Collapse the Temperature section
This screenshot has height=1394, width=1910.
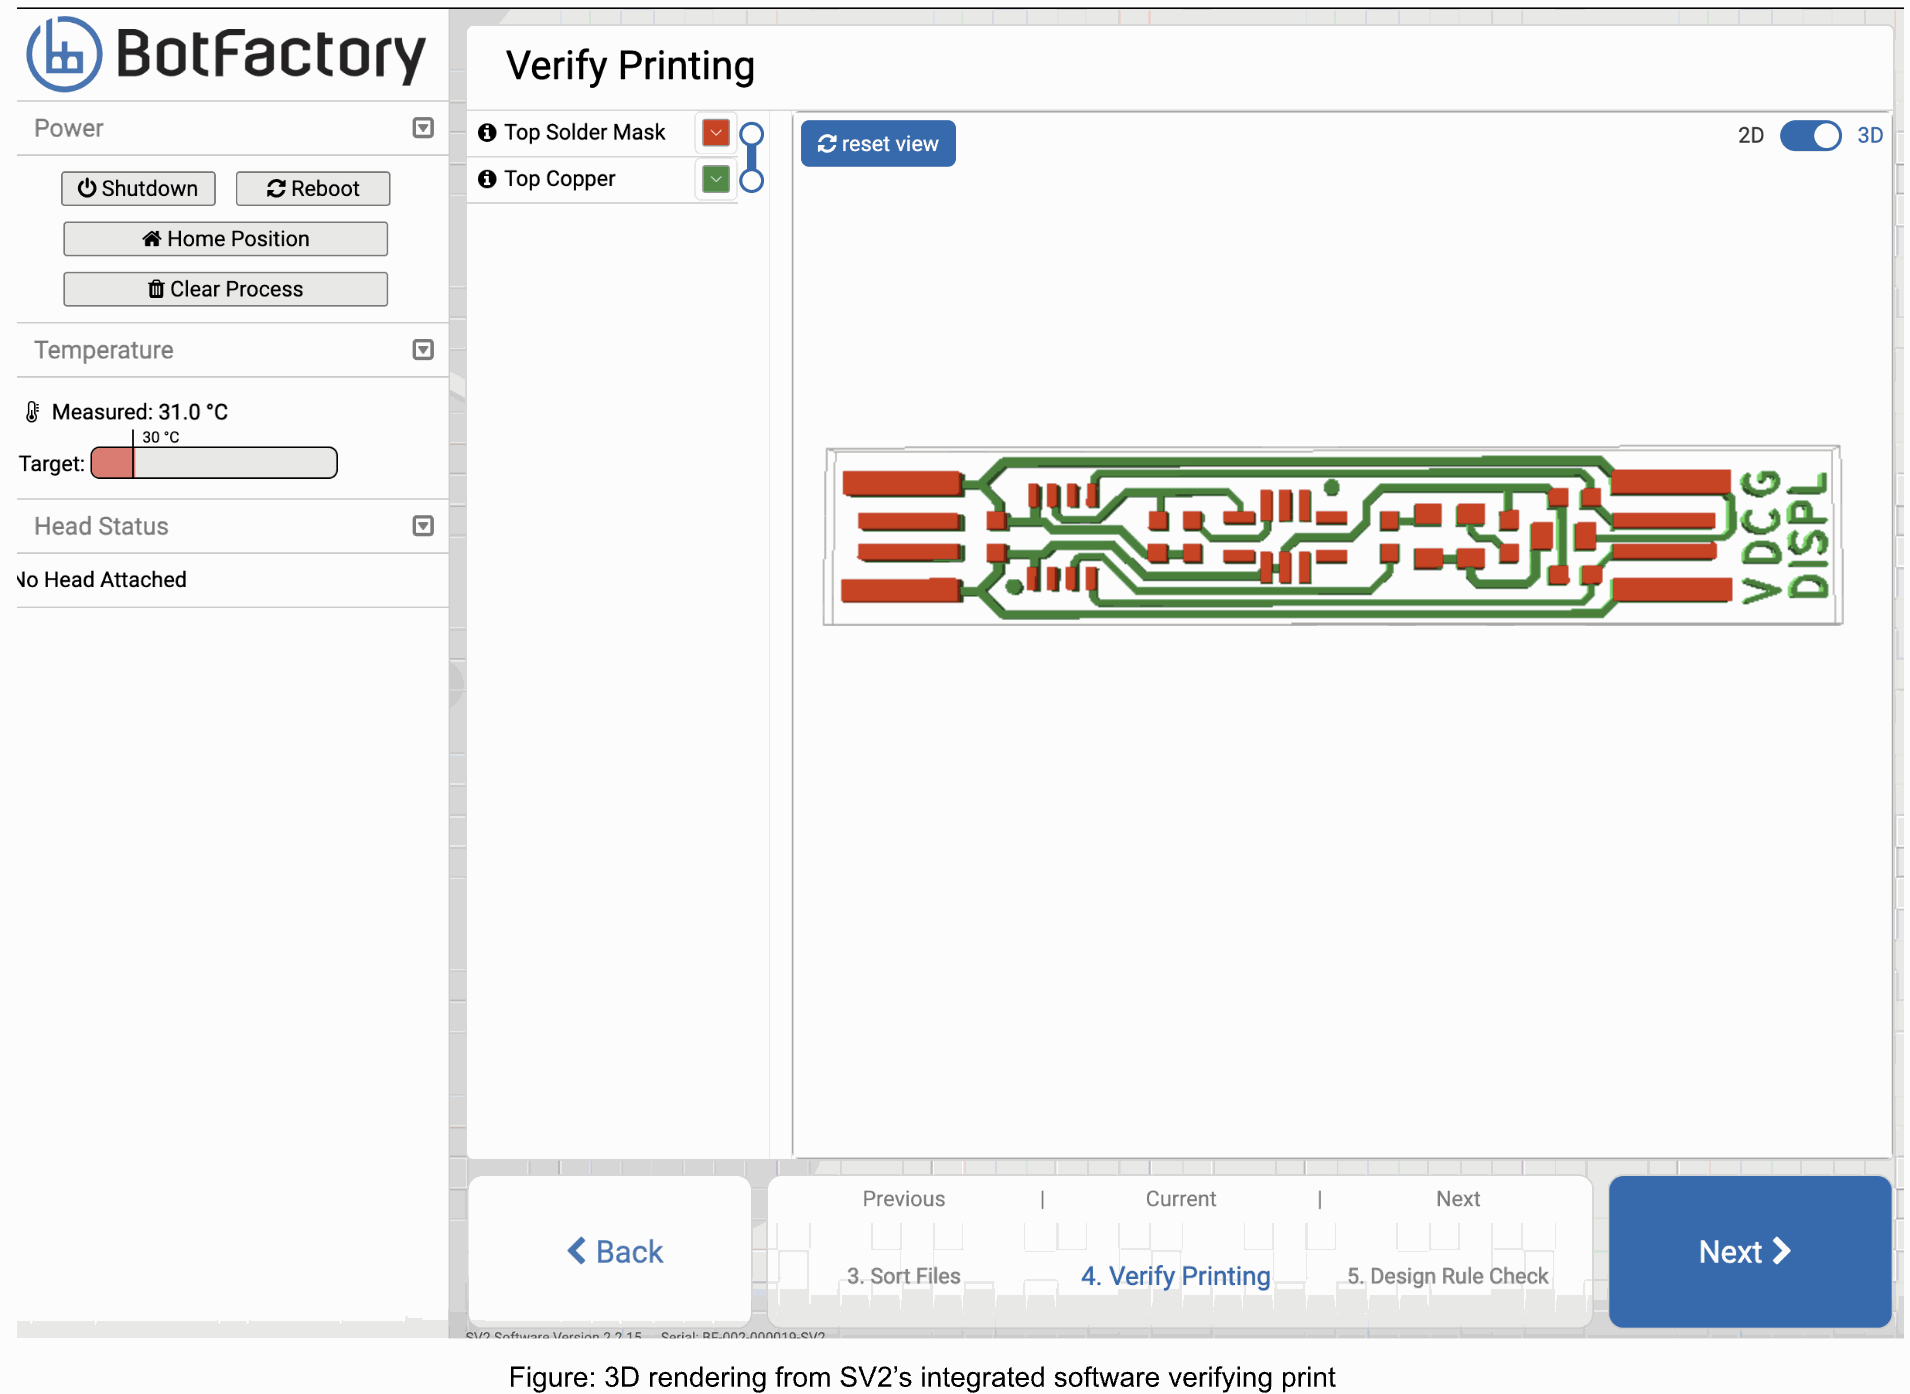423,350
